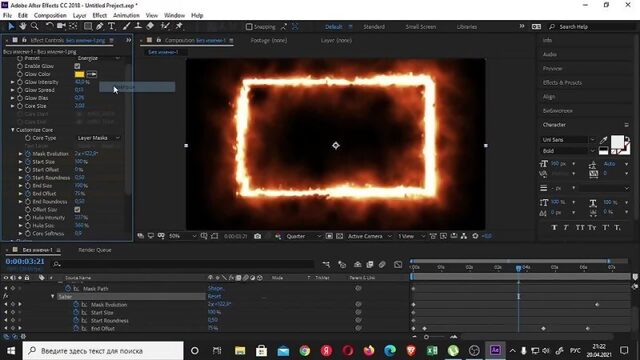
Task: Select the Zoom magnifier tool
Action: click(35, 26)
